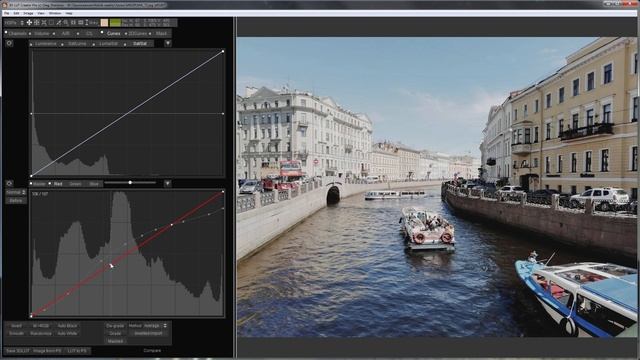Open the View menu

[x=41, y=13]
